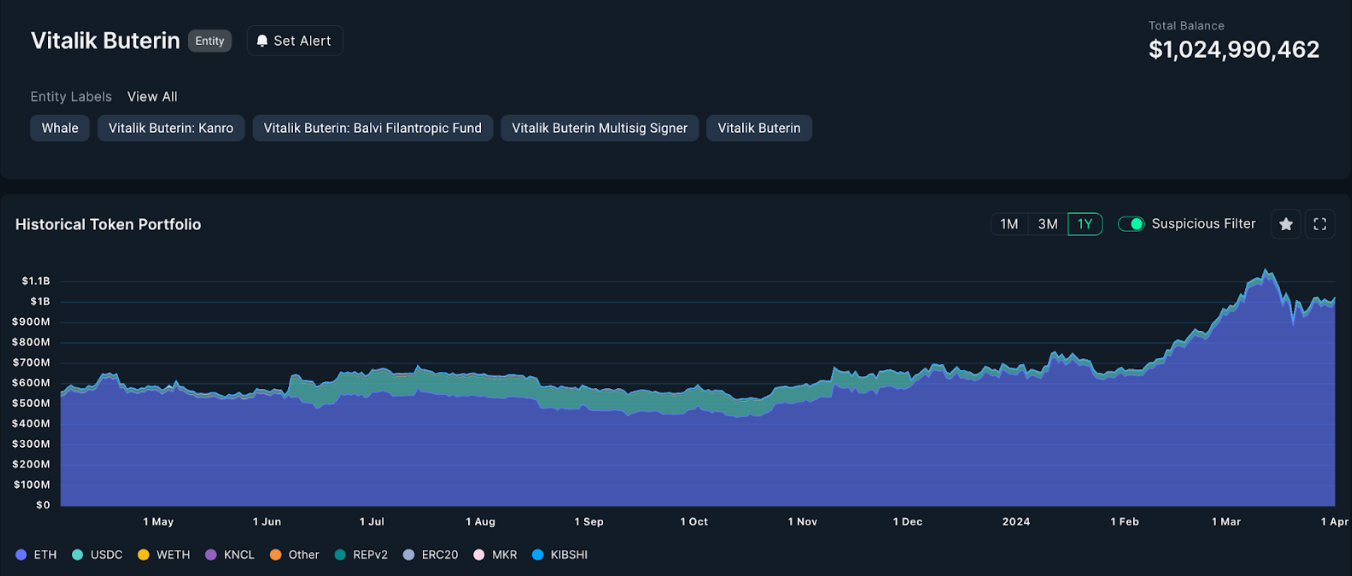The image size is (1352, 576).
Task: Toggle the KIBSHI legend series
Action: (x=560, y=555)
